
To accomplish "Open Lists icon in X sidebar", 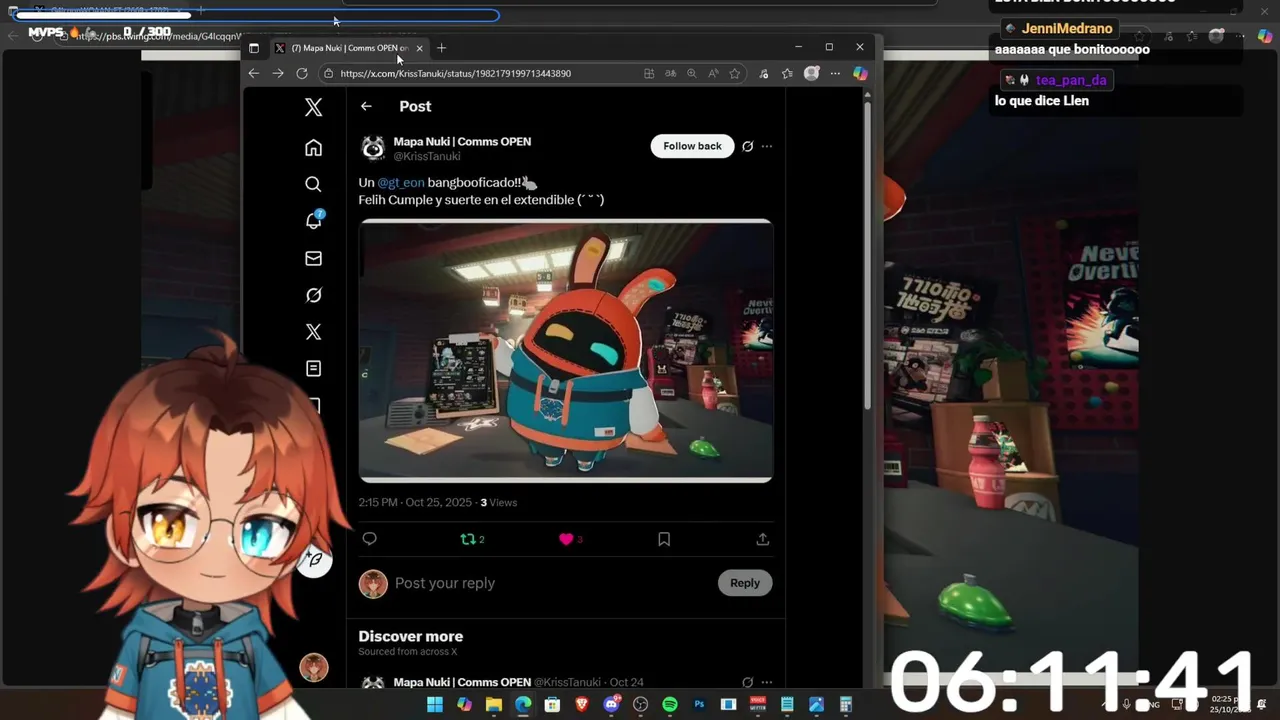I will click(313, 368).
